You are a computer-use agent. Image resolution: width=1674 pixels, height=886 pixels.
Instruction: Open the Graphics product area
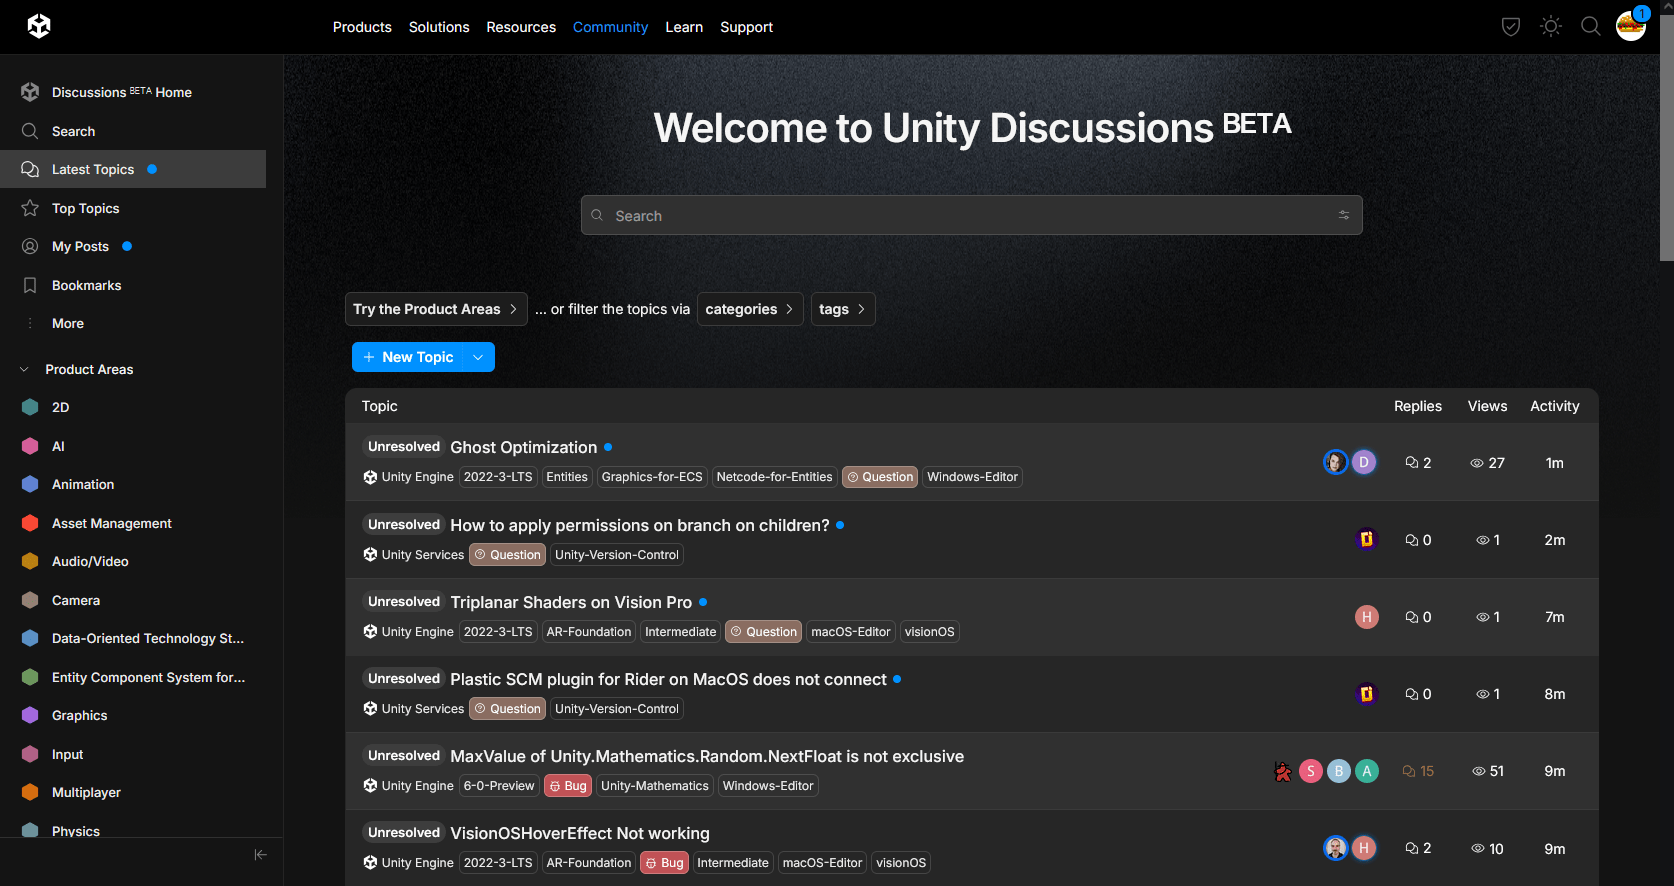coord(133,715)
